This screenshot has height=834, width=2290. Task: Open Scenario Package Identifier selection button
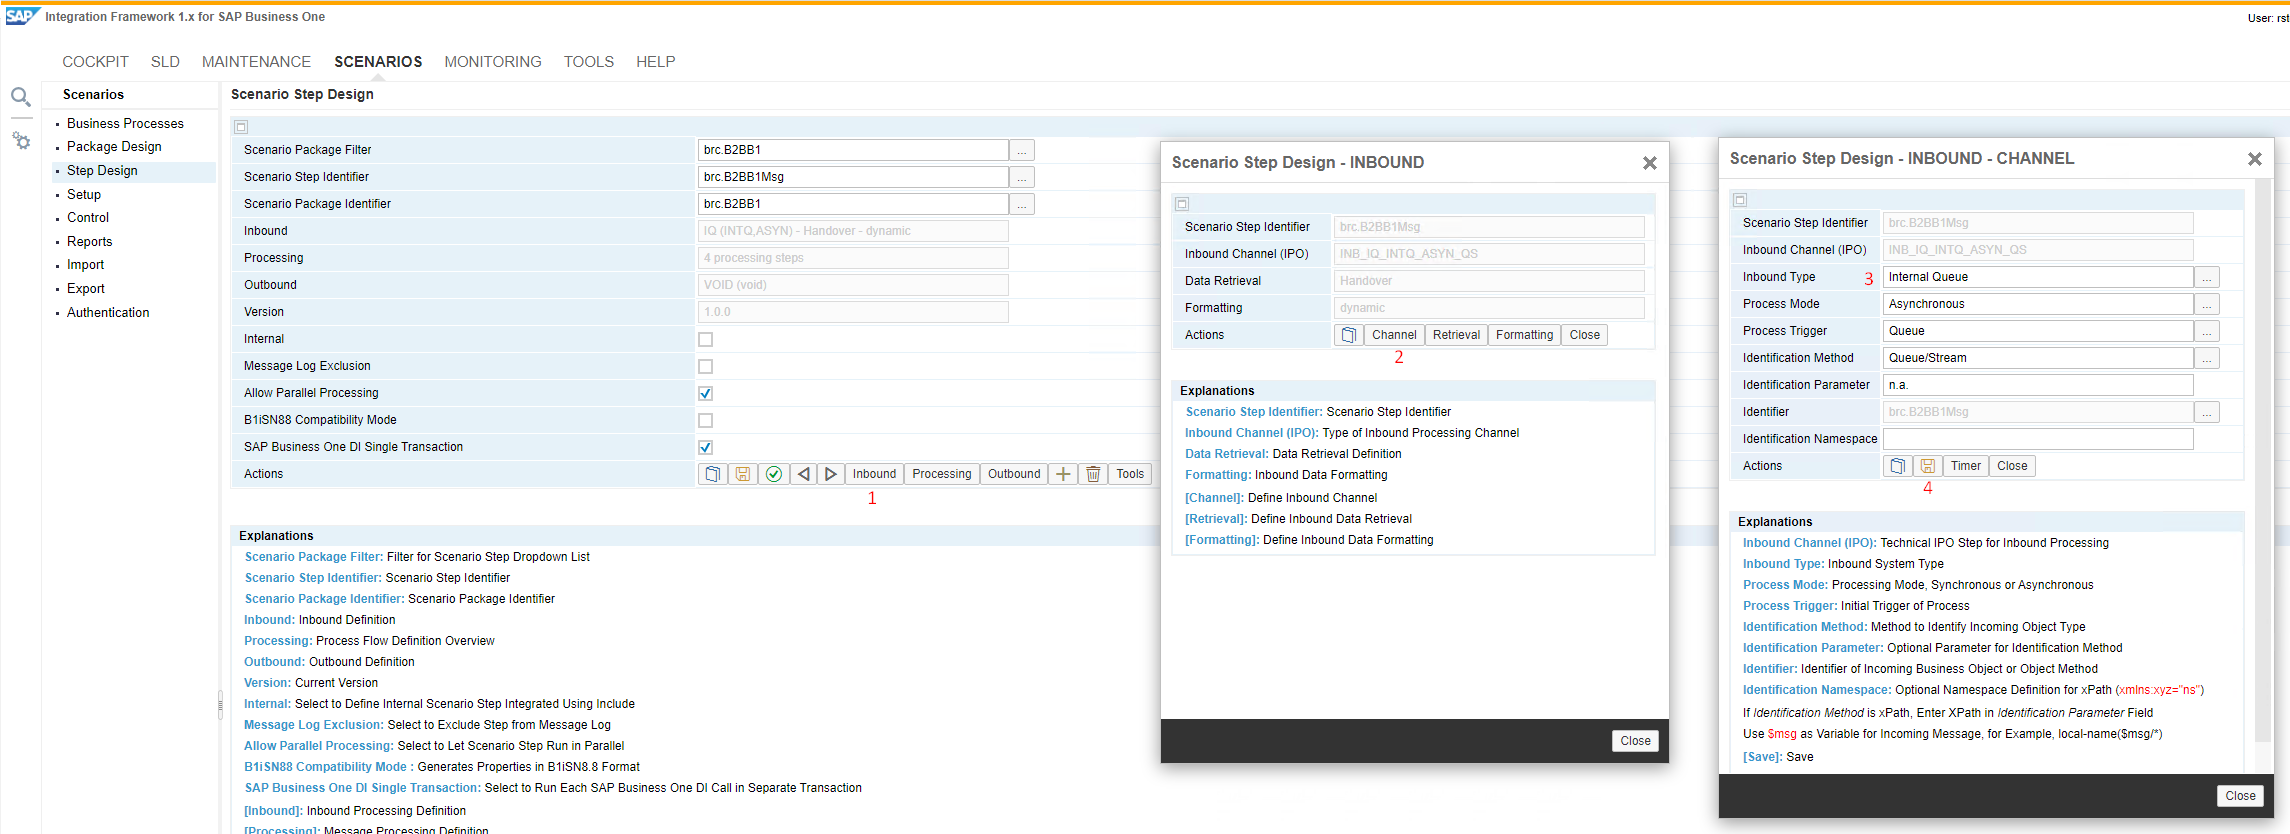tap(1022, 204)
